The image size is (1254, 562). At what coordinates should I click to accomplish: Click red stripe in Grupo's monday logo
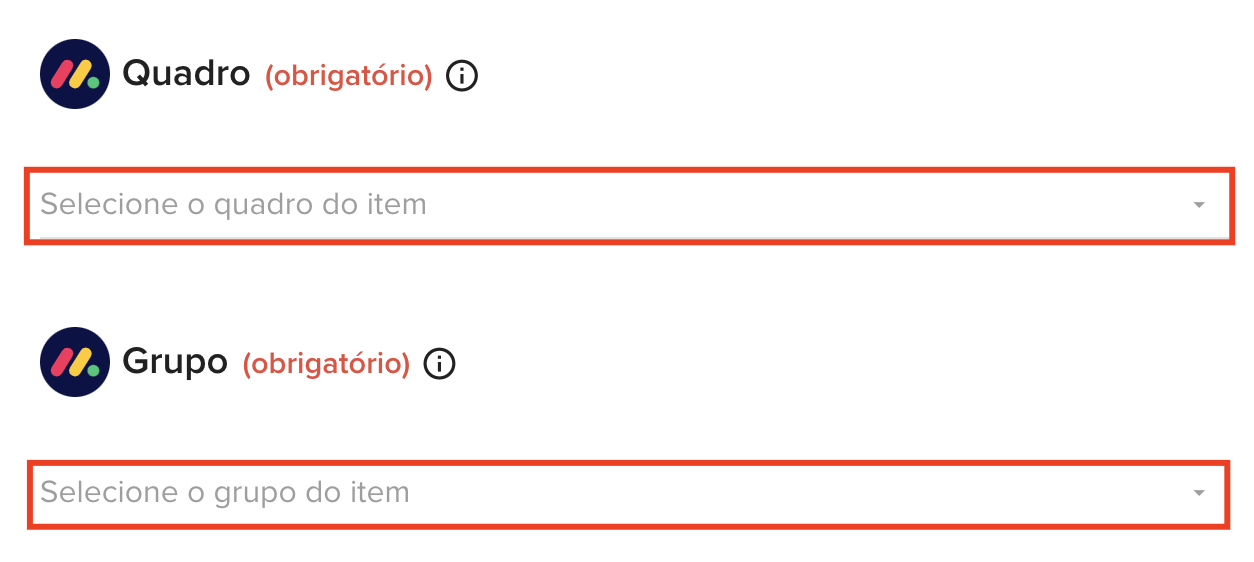click(61, 362)
